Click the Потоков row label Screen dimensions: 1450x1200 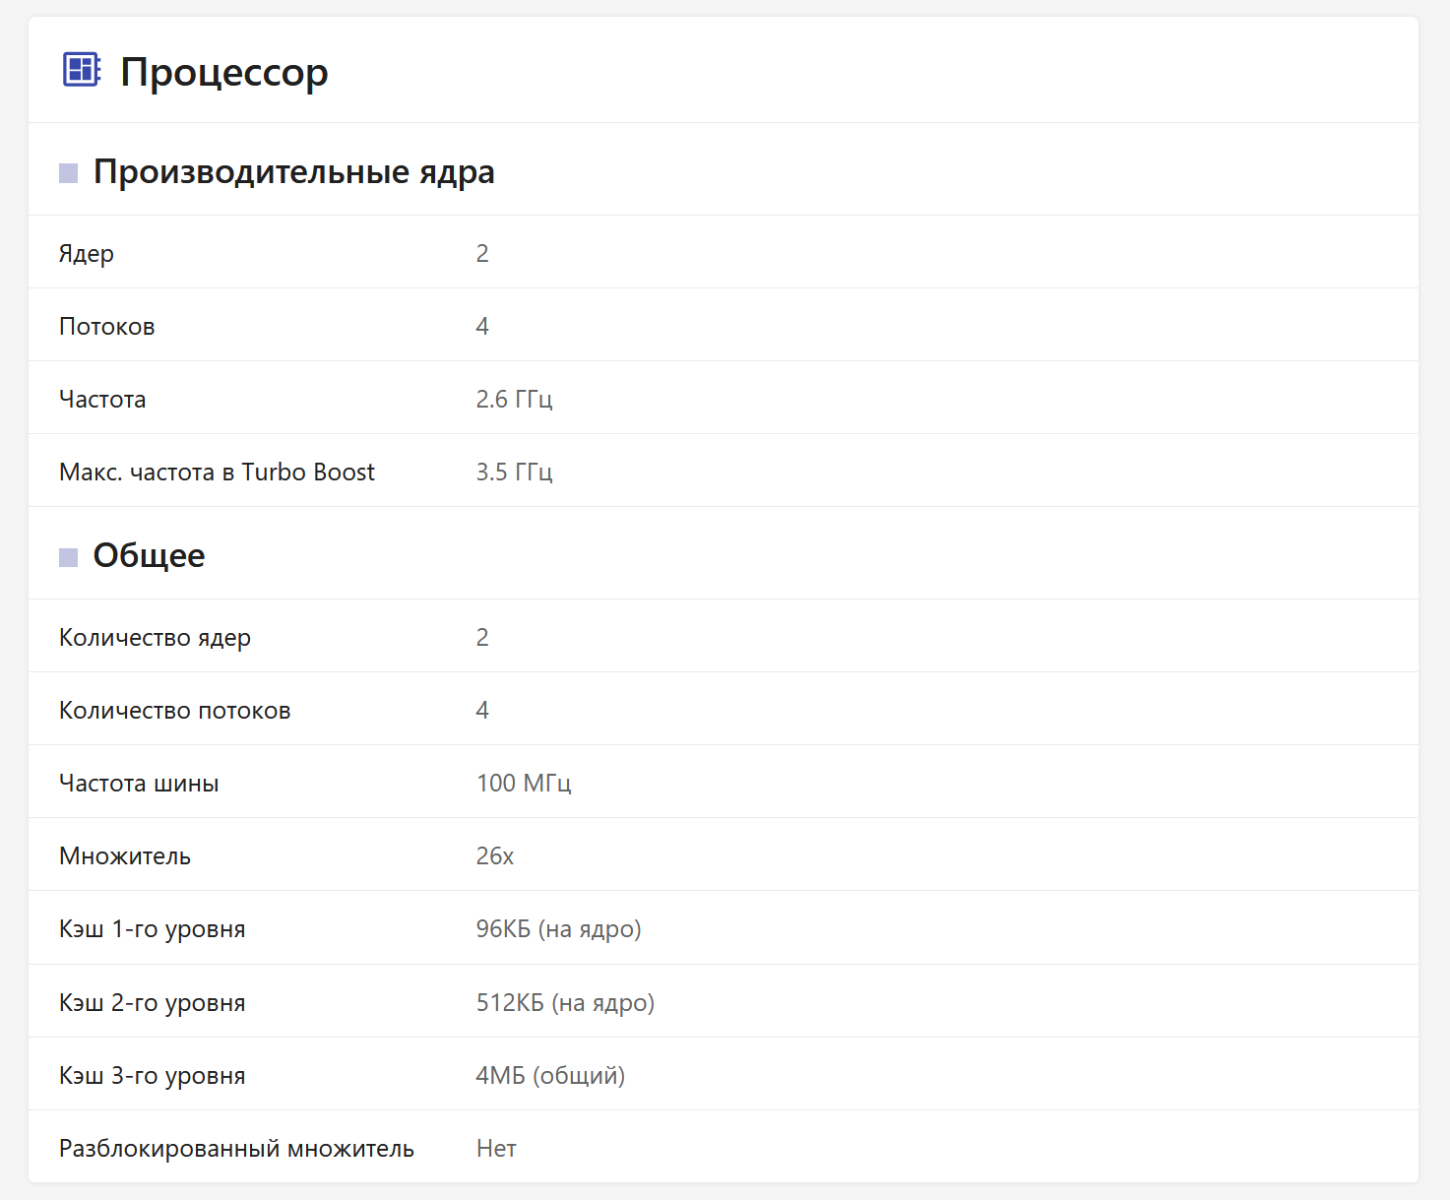point(107,326)
